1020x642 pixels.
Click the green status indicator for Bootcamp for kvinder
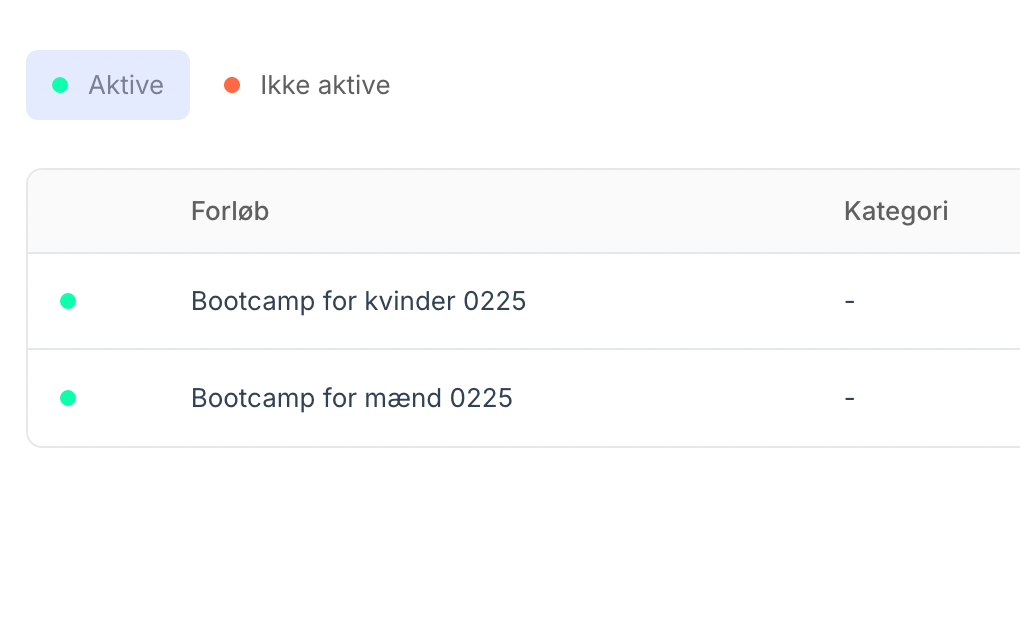click(x=68, y=301)
